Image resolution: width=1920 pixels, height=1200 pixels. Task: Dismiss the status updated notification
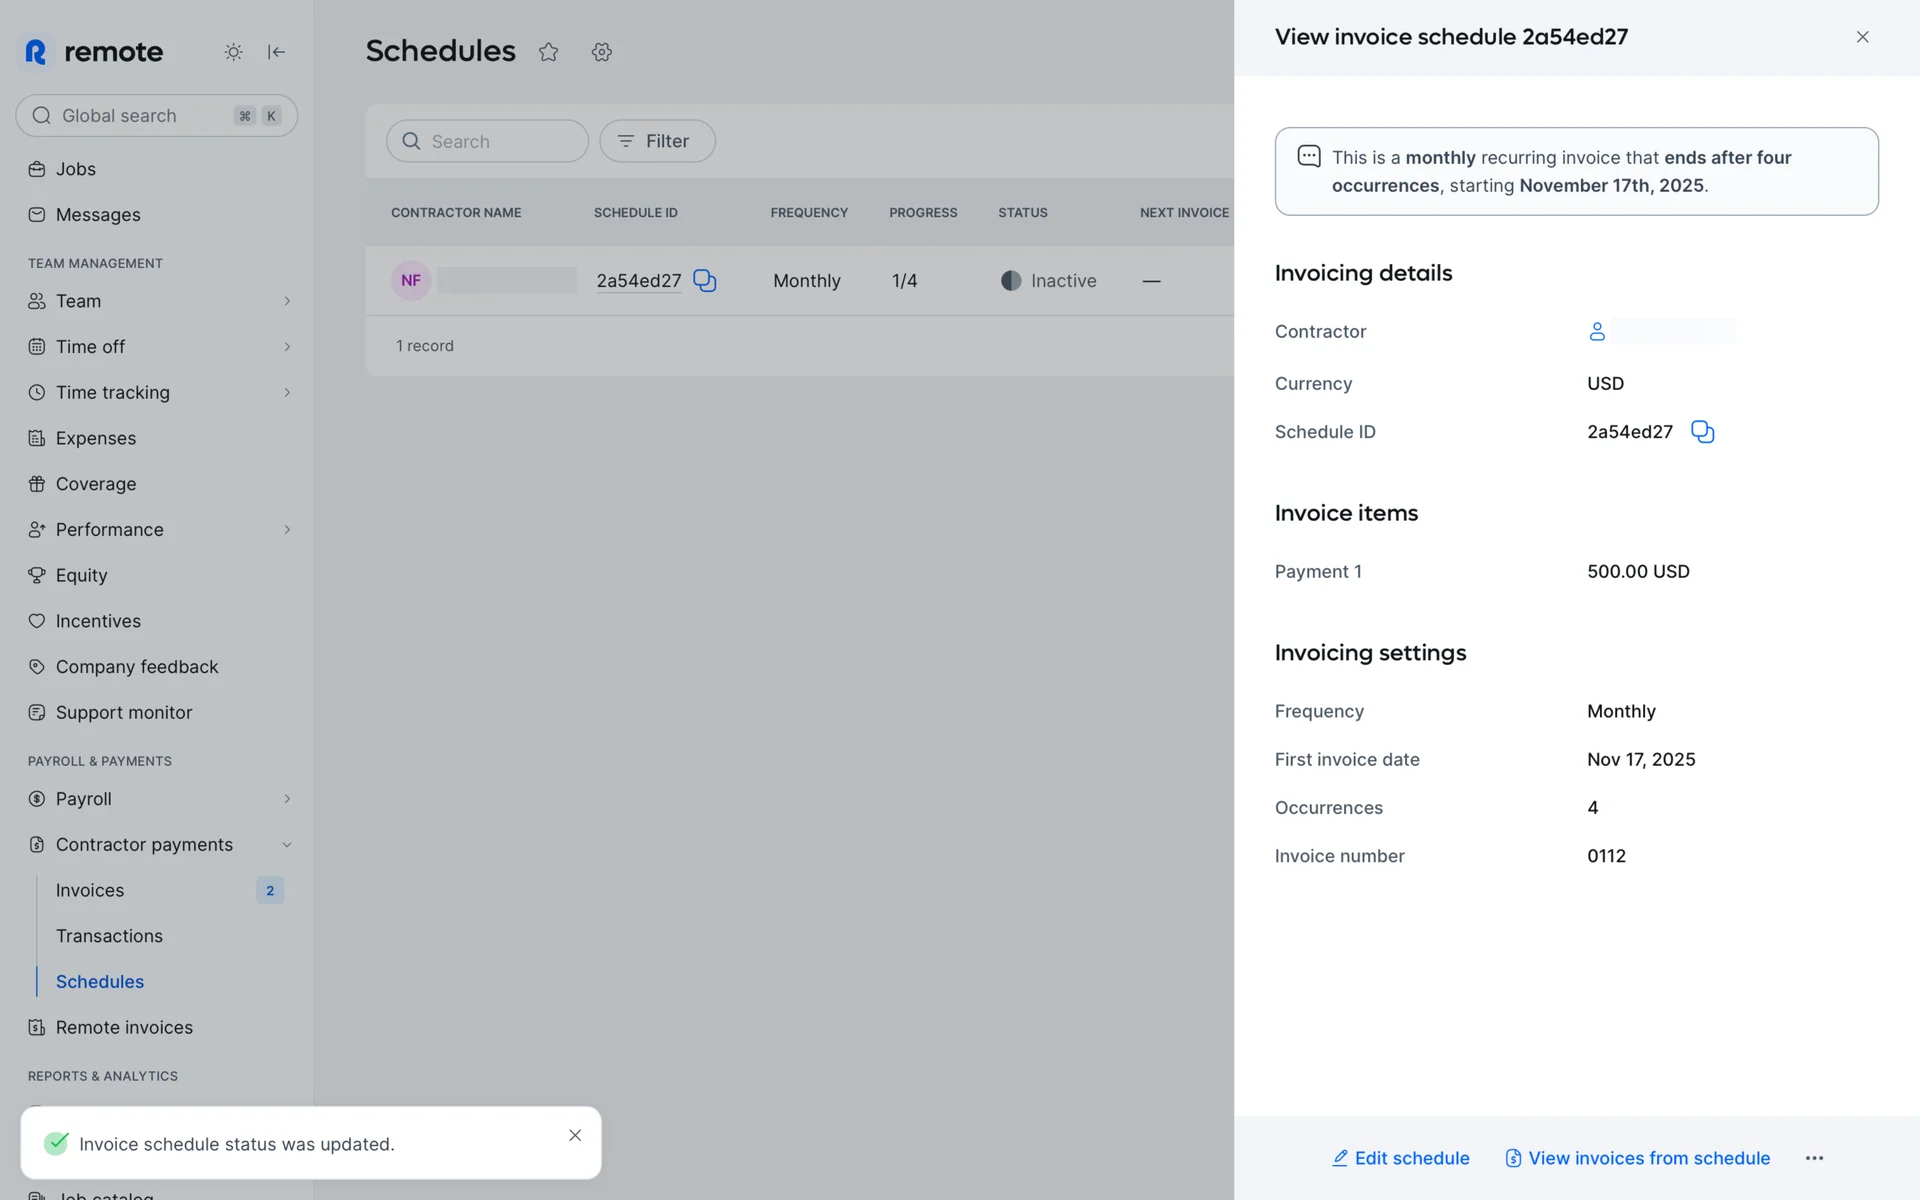[x=575, y=1135]
